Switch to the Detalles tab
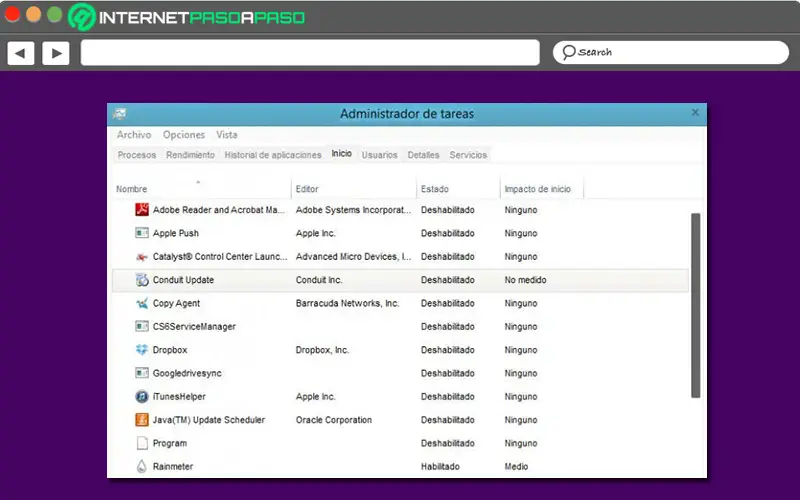 [x=423, y=155]
